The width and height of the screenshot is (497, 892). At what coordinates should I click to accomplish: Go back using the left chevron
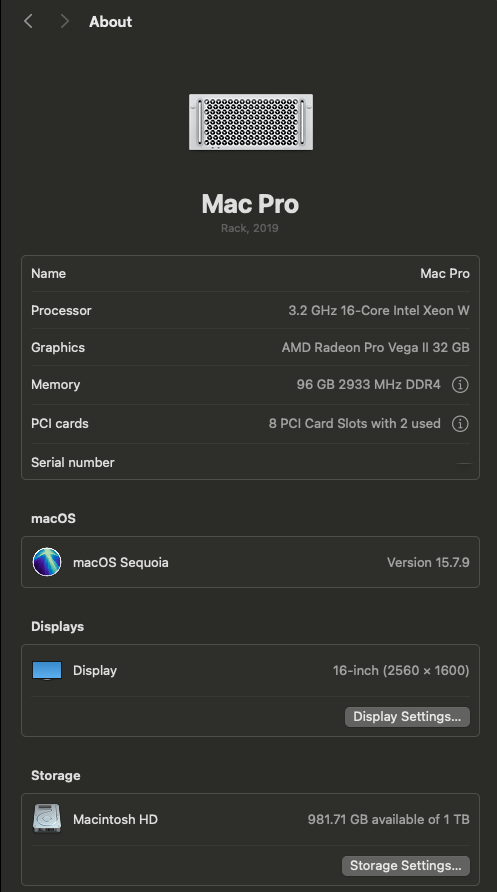coord(28,22)
